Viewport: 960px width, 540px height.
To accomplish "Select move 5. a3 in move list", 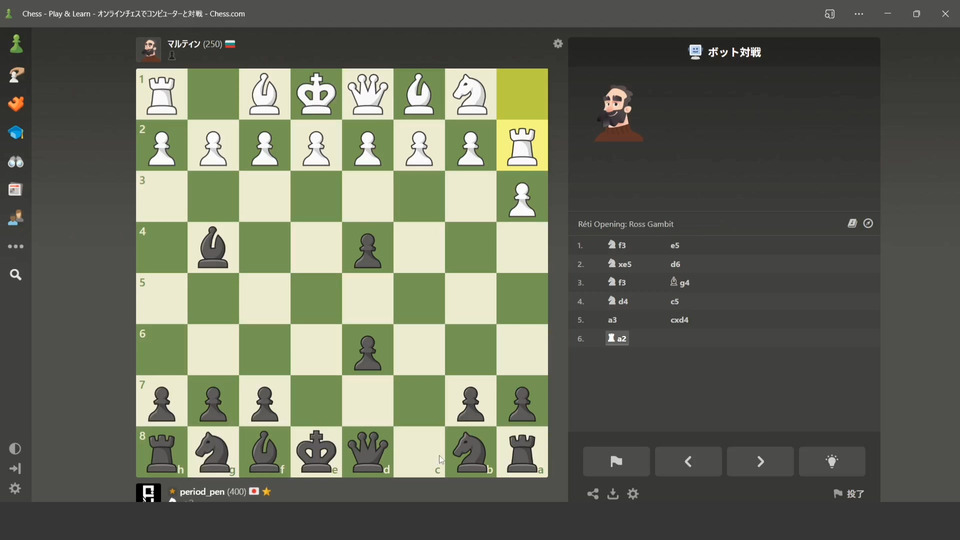I will click(612, 320).
